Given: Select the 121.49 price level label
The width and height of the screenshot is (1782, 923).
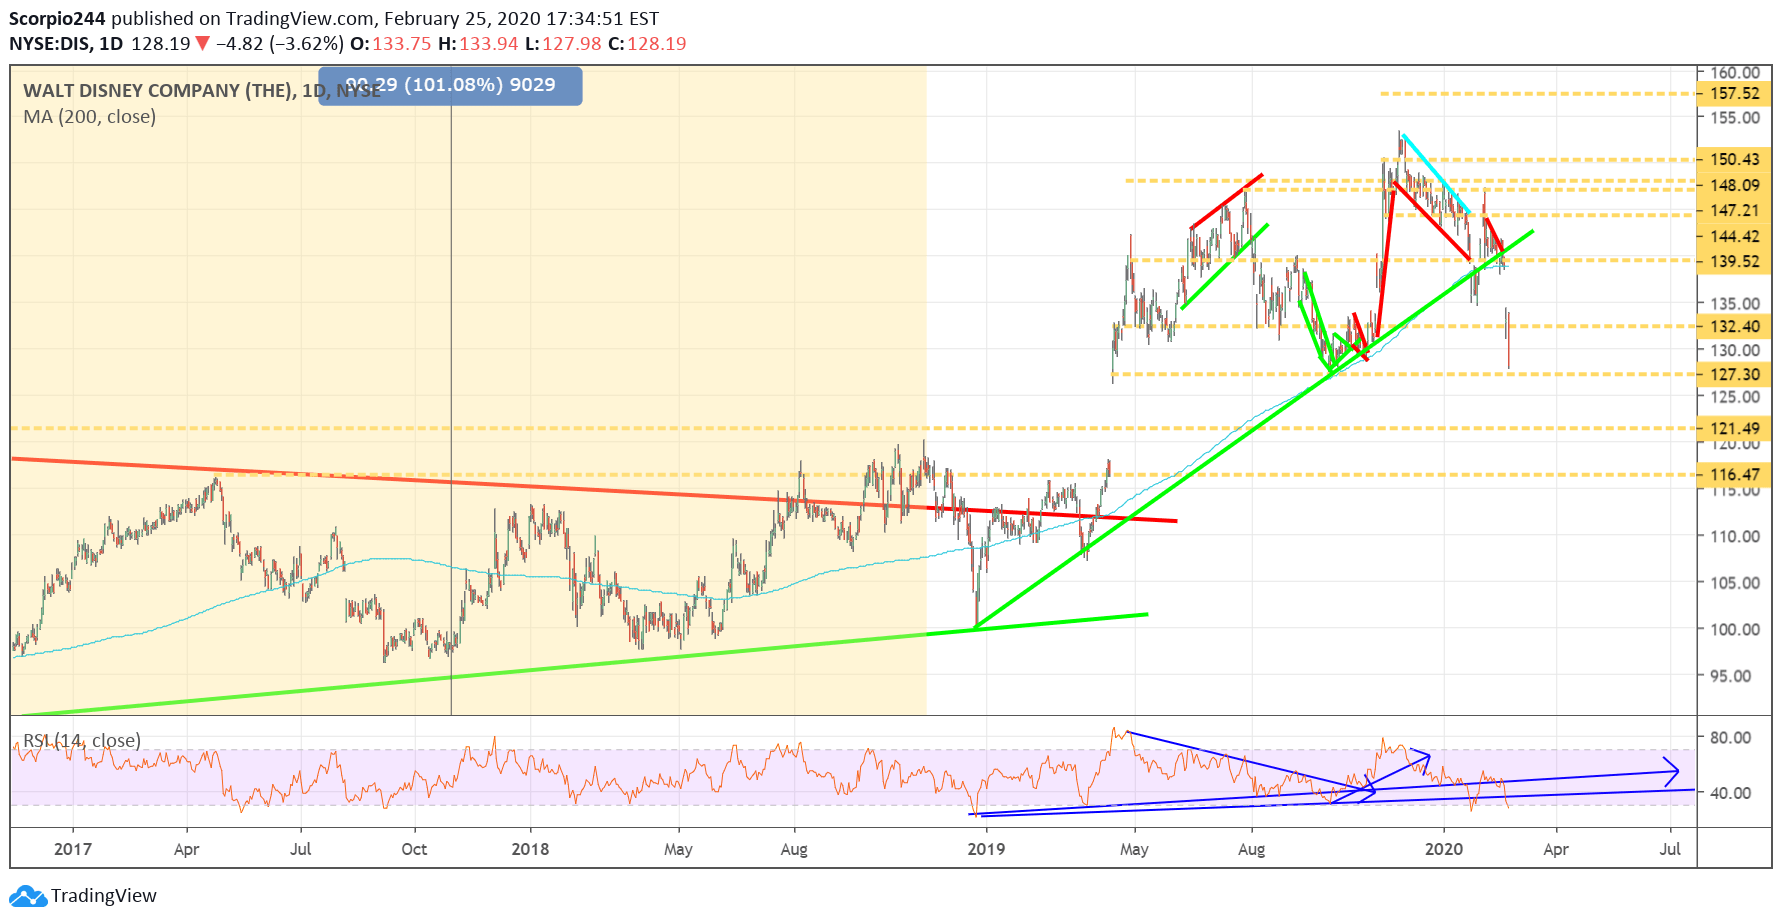Looking at the screenshot, I should coord(1734,428).
